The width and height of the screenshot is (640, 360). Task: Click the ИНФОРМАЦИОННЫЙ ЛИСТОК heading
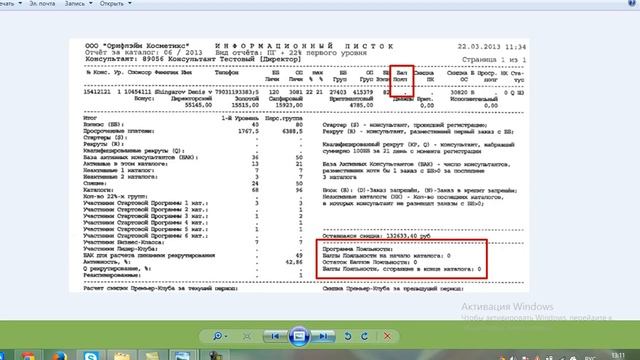click(x=304, y=46)
